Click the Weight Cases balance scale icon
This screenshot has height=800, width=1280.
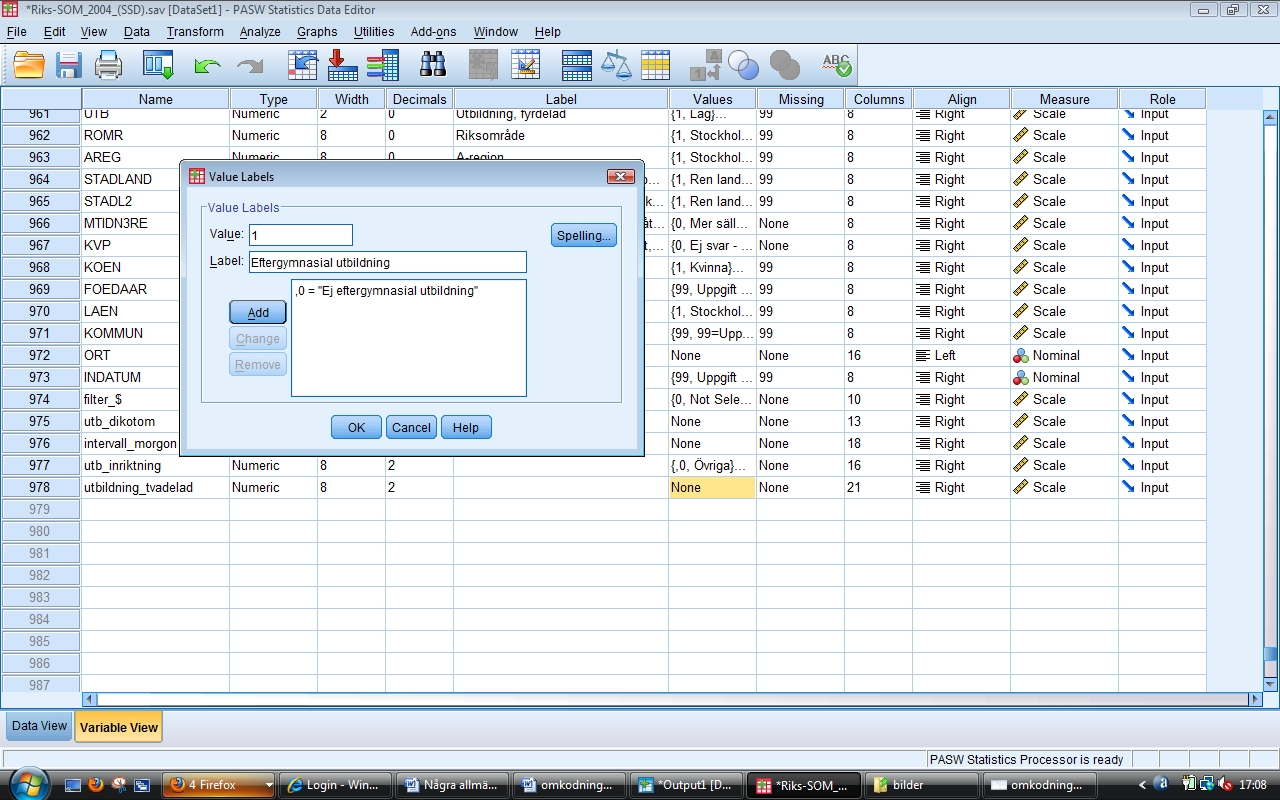(616, 66)
